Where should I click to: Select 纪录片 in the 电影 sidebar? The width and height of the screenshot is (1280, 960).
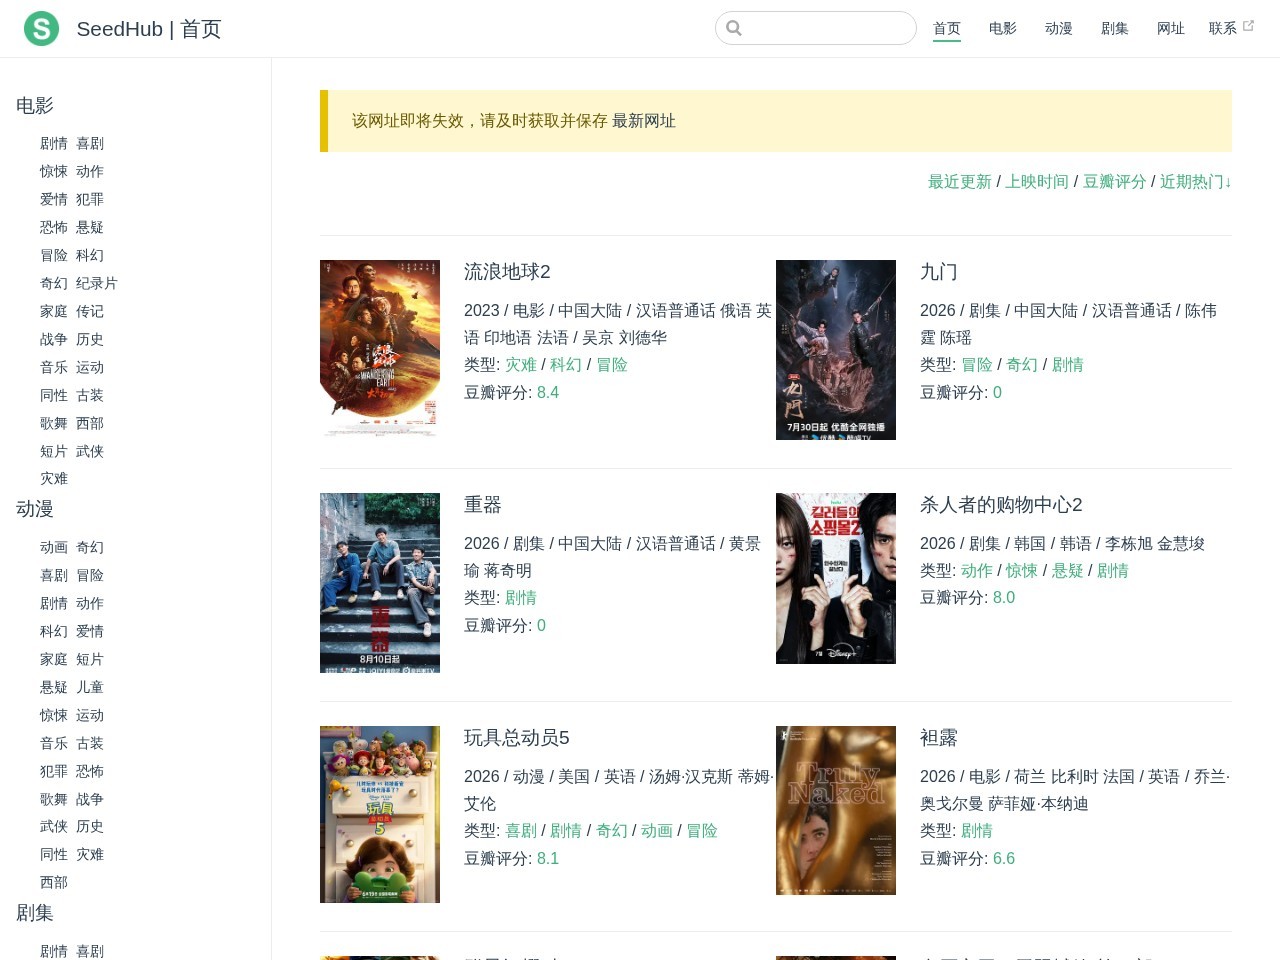(97, 284)
